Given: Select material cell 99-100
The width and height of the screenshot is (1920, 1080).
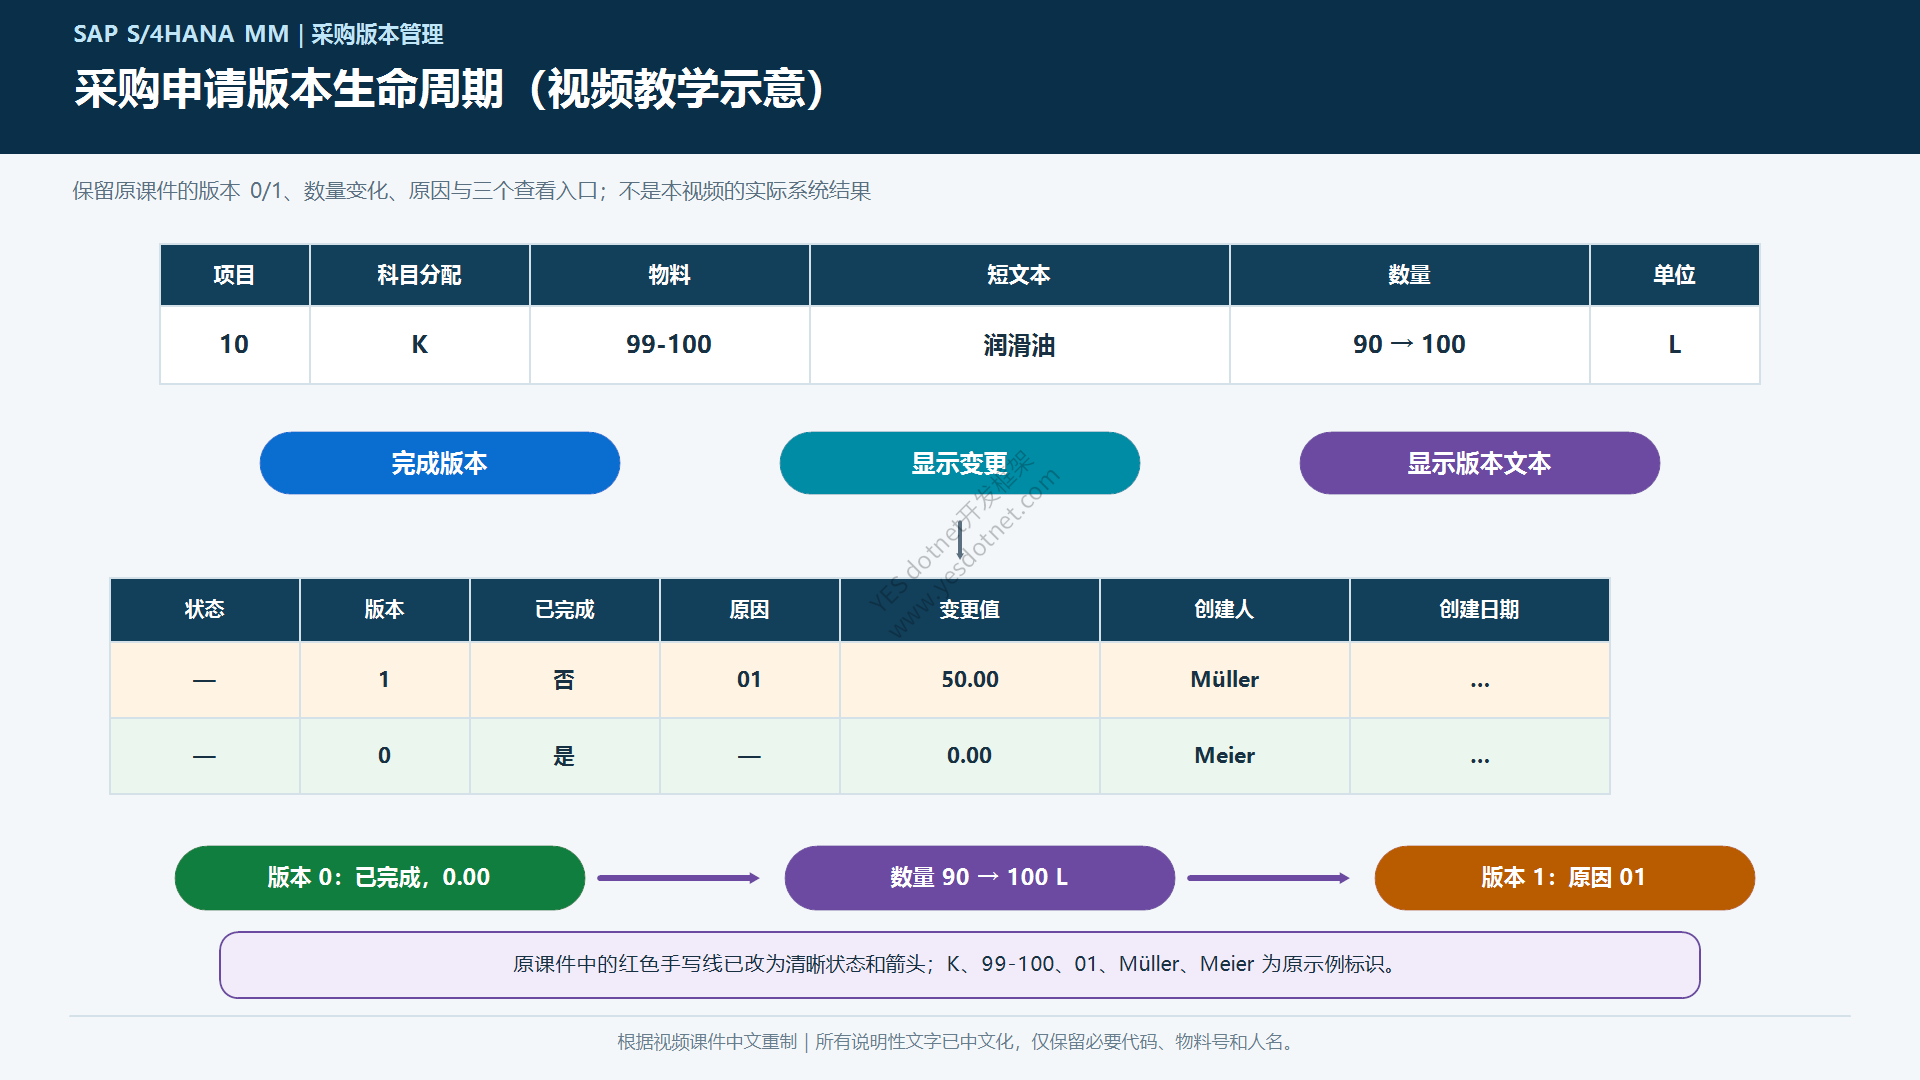Looking at the screenshot, I should pyautogui.click(x=670, y=345).
